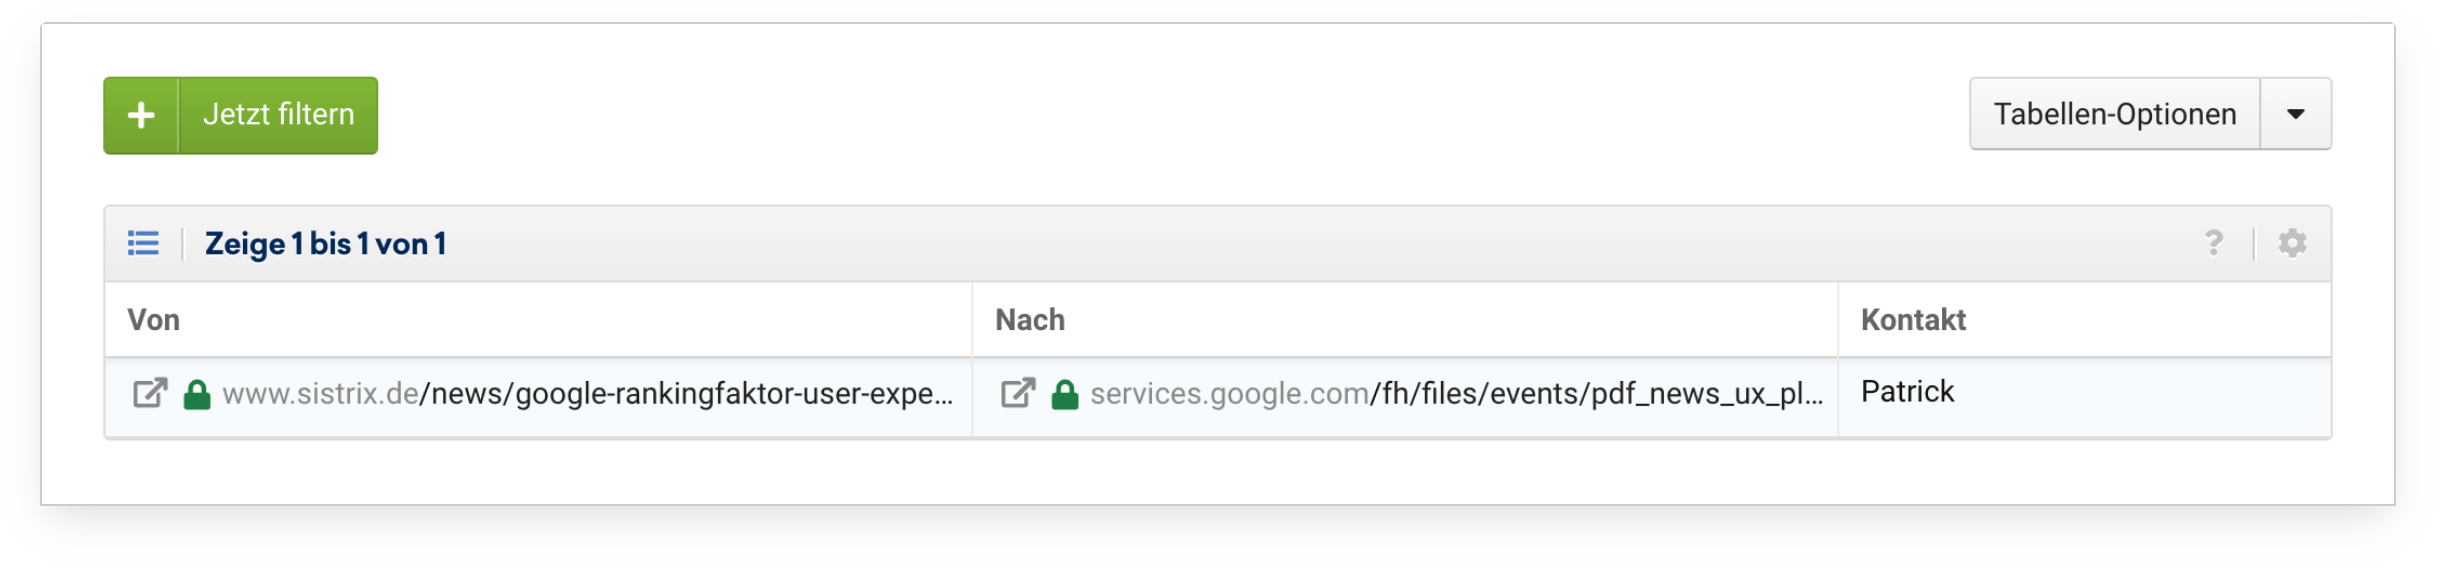Click the external link icon in the Von column
The image size is (2440, 570).
[150, 393]
